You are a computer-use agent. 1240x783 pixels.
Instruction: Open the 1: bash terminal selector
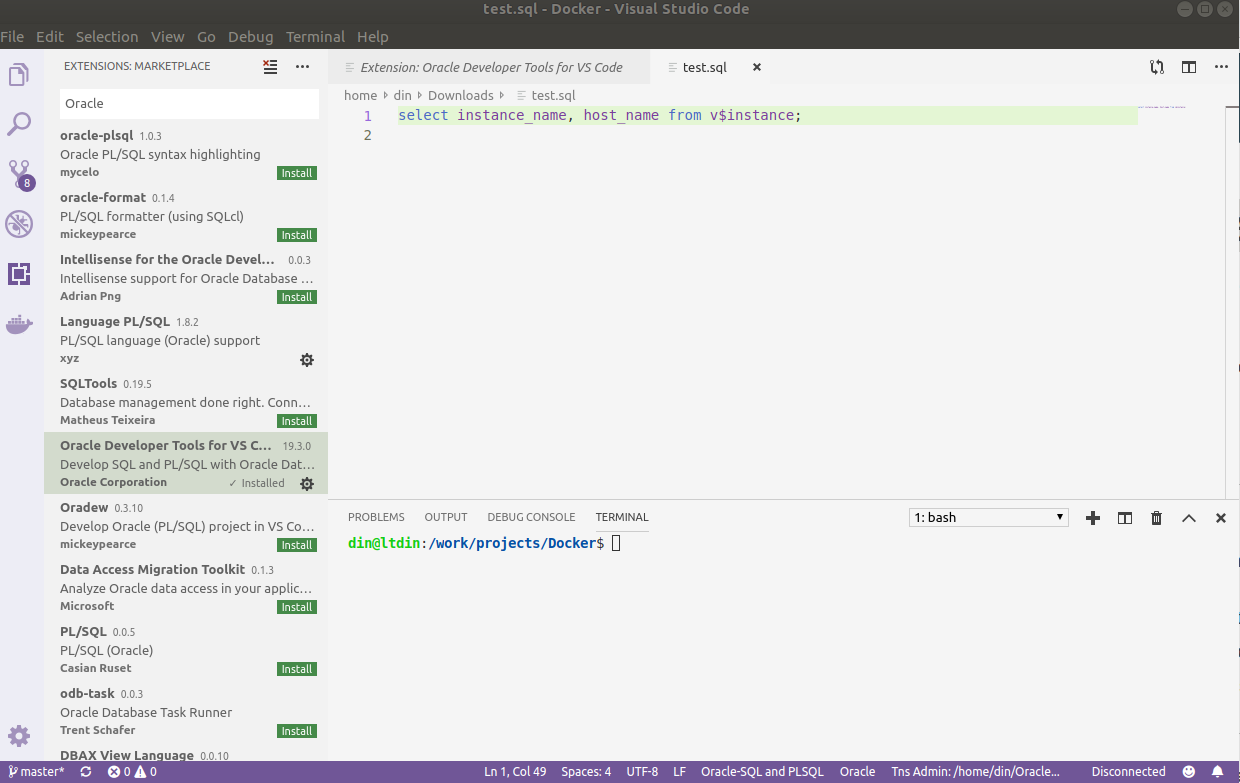click(988, 517)
